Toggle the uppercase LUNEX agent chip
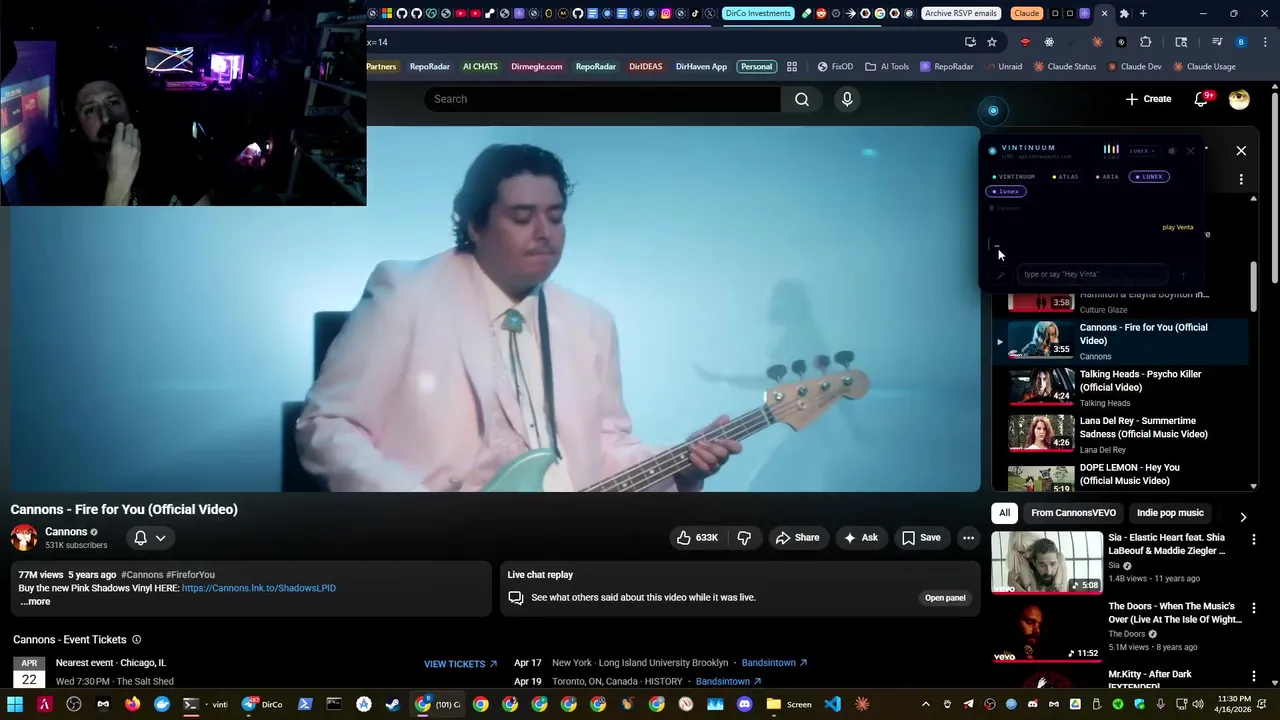The image size is (1280, 720). (x=1149, y=177)
